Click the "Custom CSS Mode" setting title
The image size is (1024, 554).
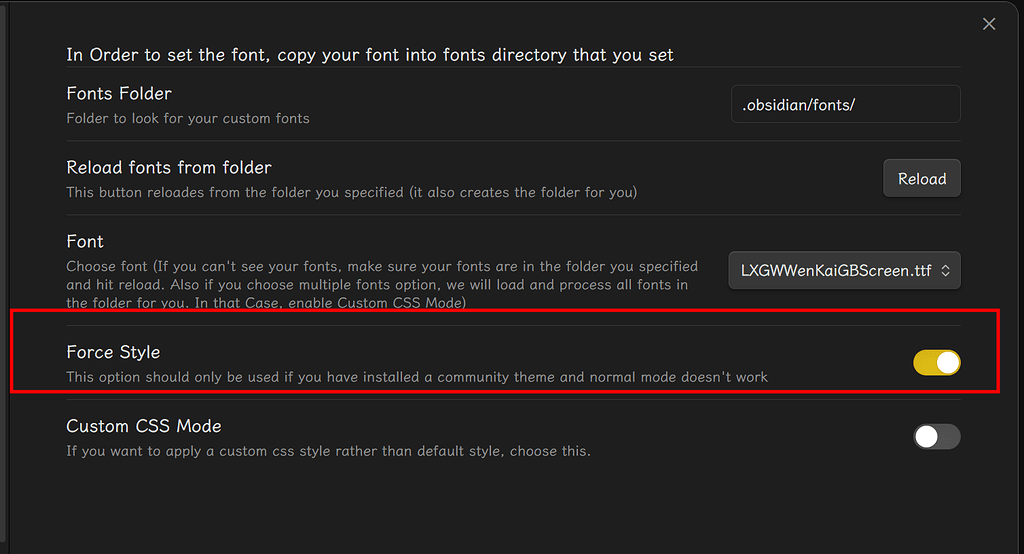pos(144,426)
